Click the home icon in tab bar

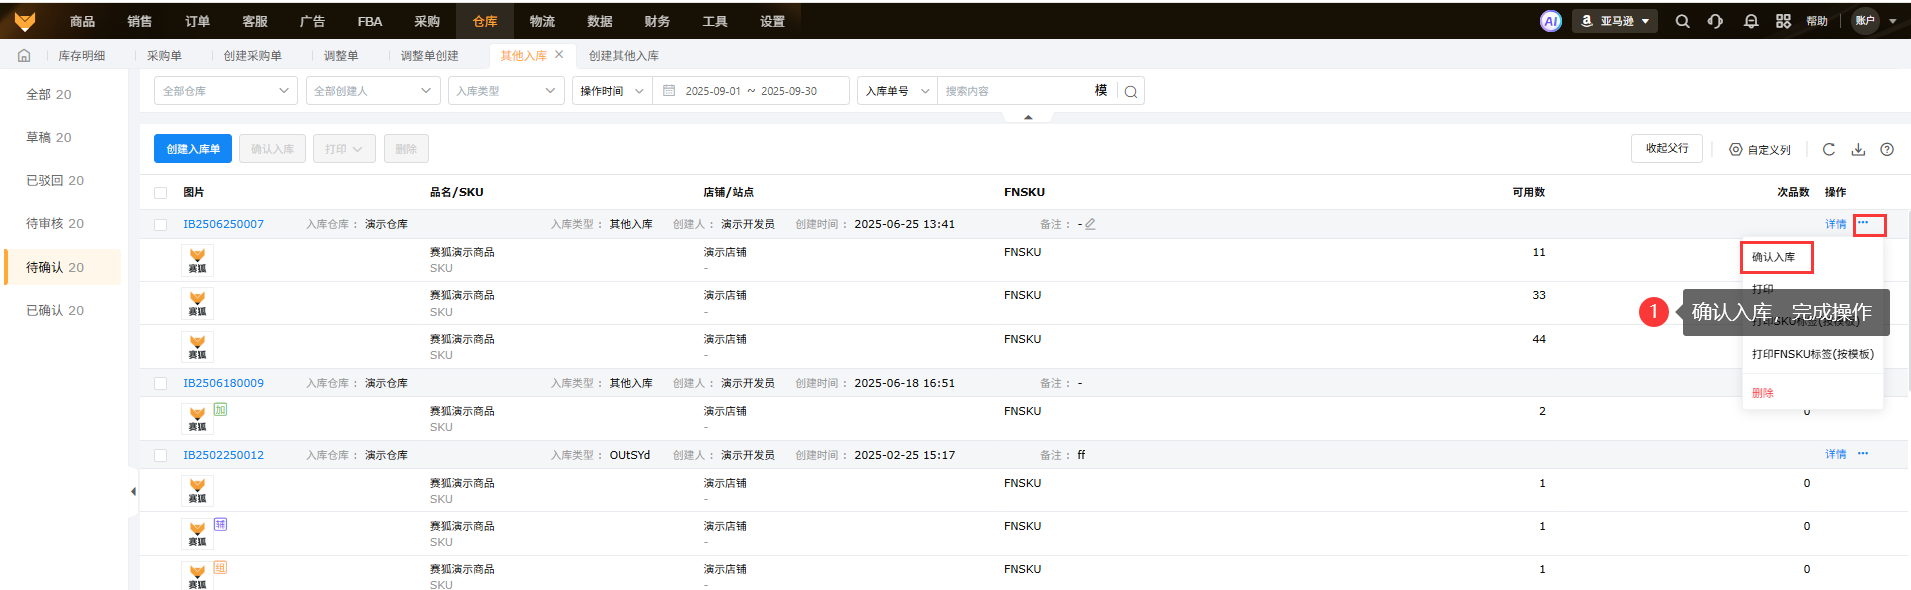[24, 56]
